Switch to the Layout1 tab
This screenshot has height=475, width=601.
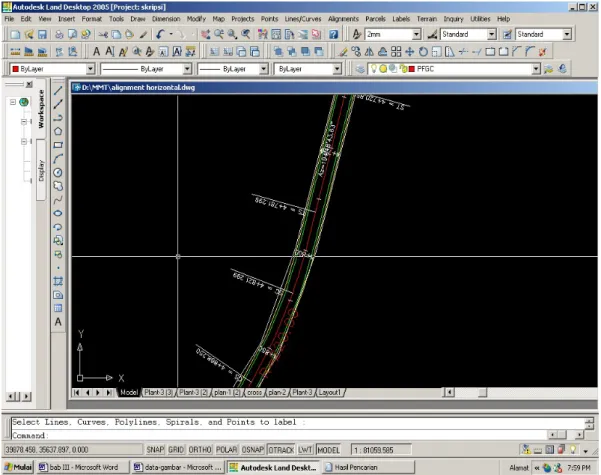point(330,393)
